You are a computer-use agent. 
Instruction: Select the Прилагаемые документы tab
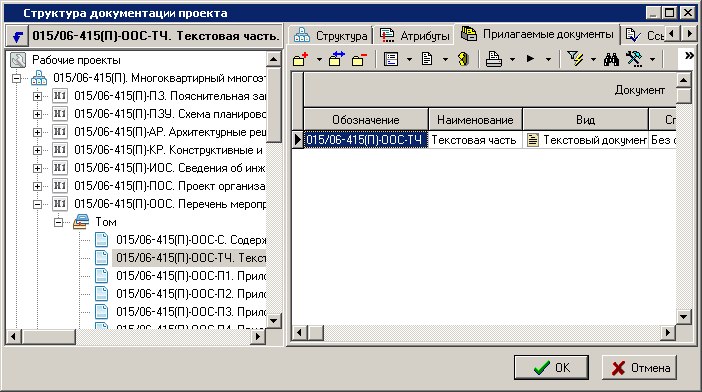(x=537, y=34)
